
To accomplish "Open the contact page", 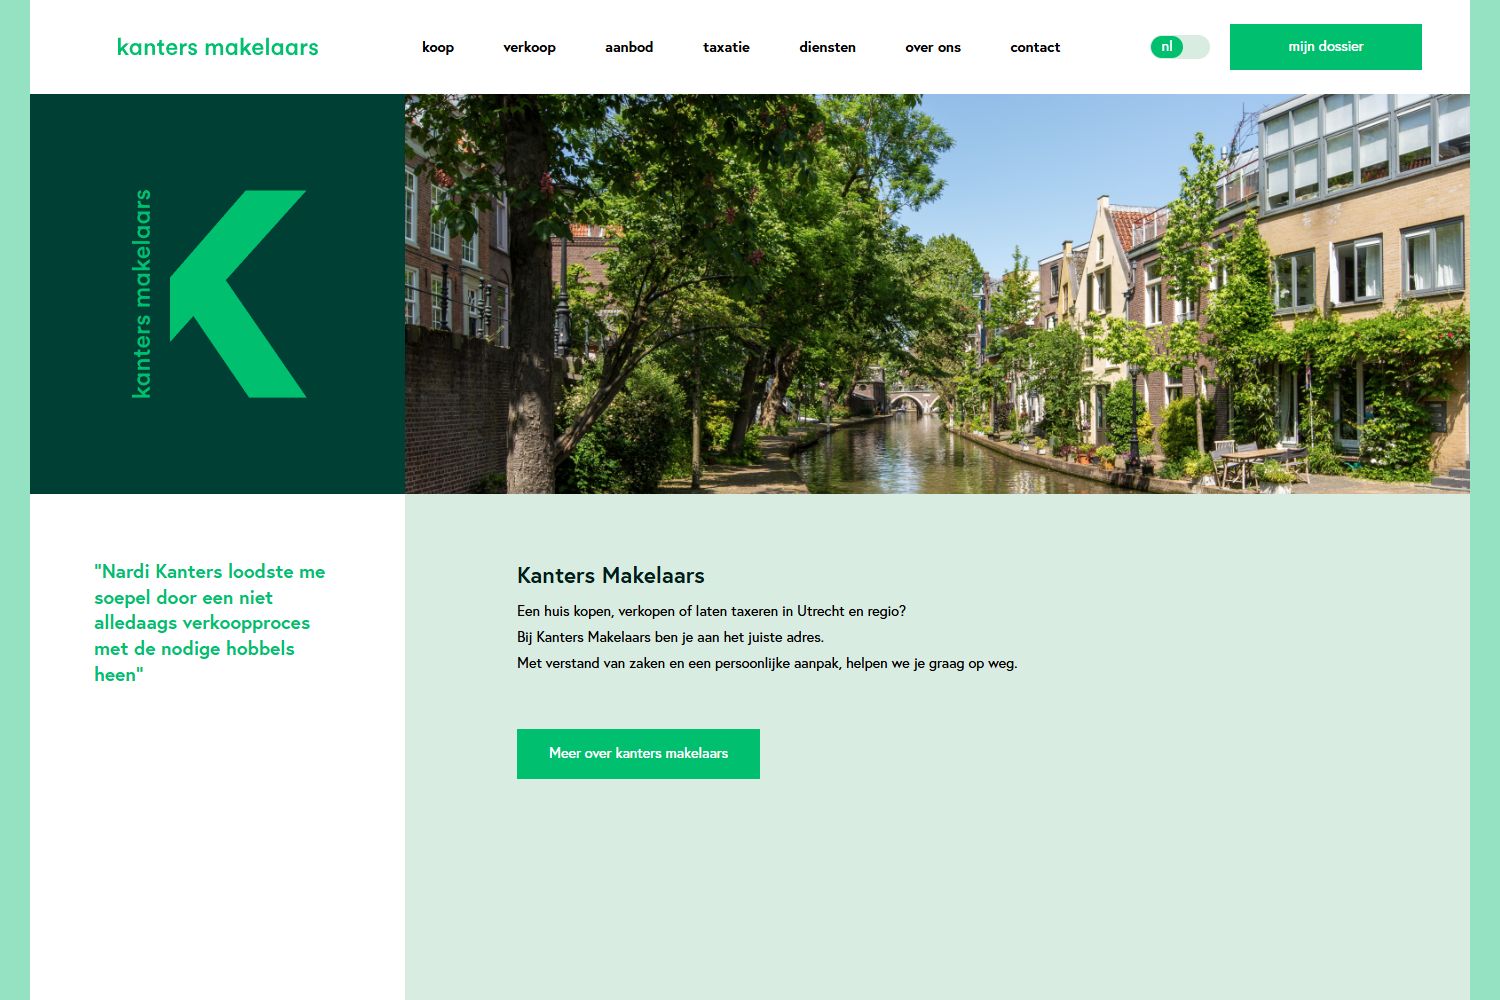I will [x=1035, y=47].
